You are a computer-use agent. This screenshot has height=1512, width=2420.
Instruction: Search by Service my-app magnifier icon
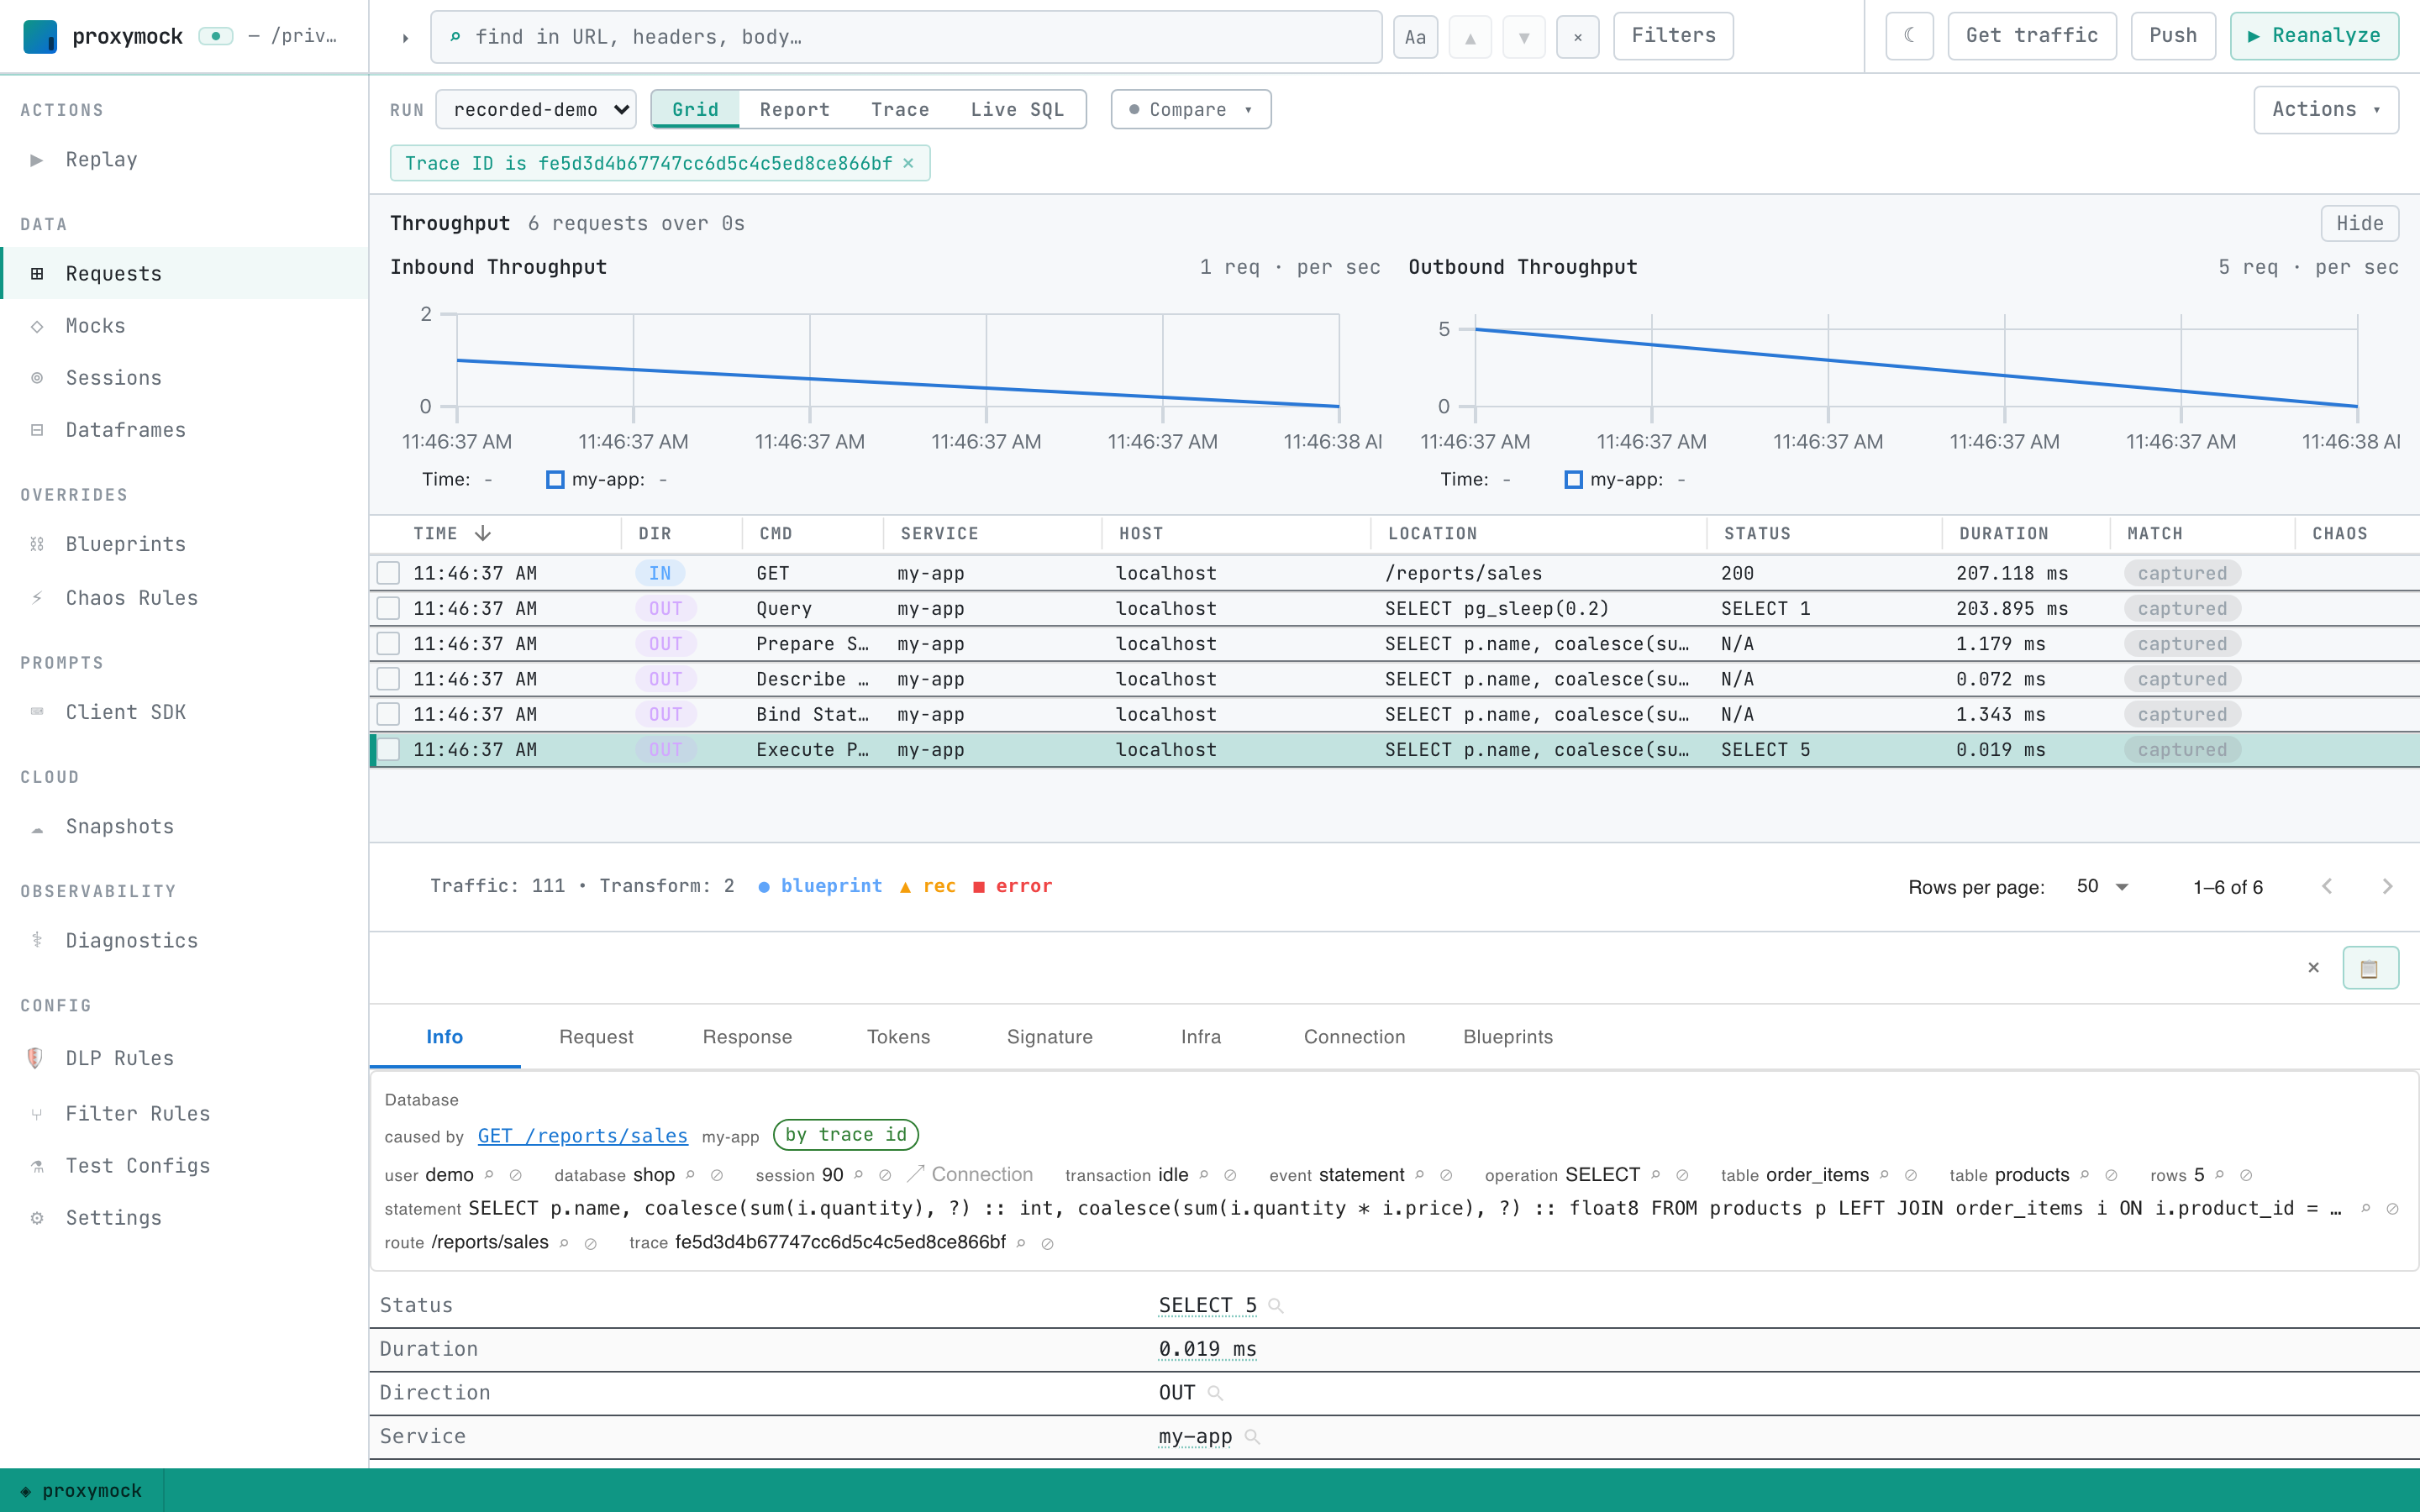click(1252, 1436)
